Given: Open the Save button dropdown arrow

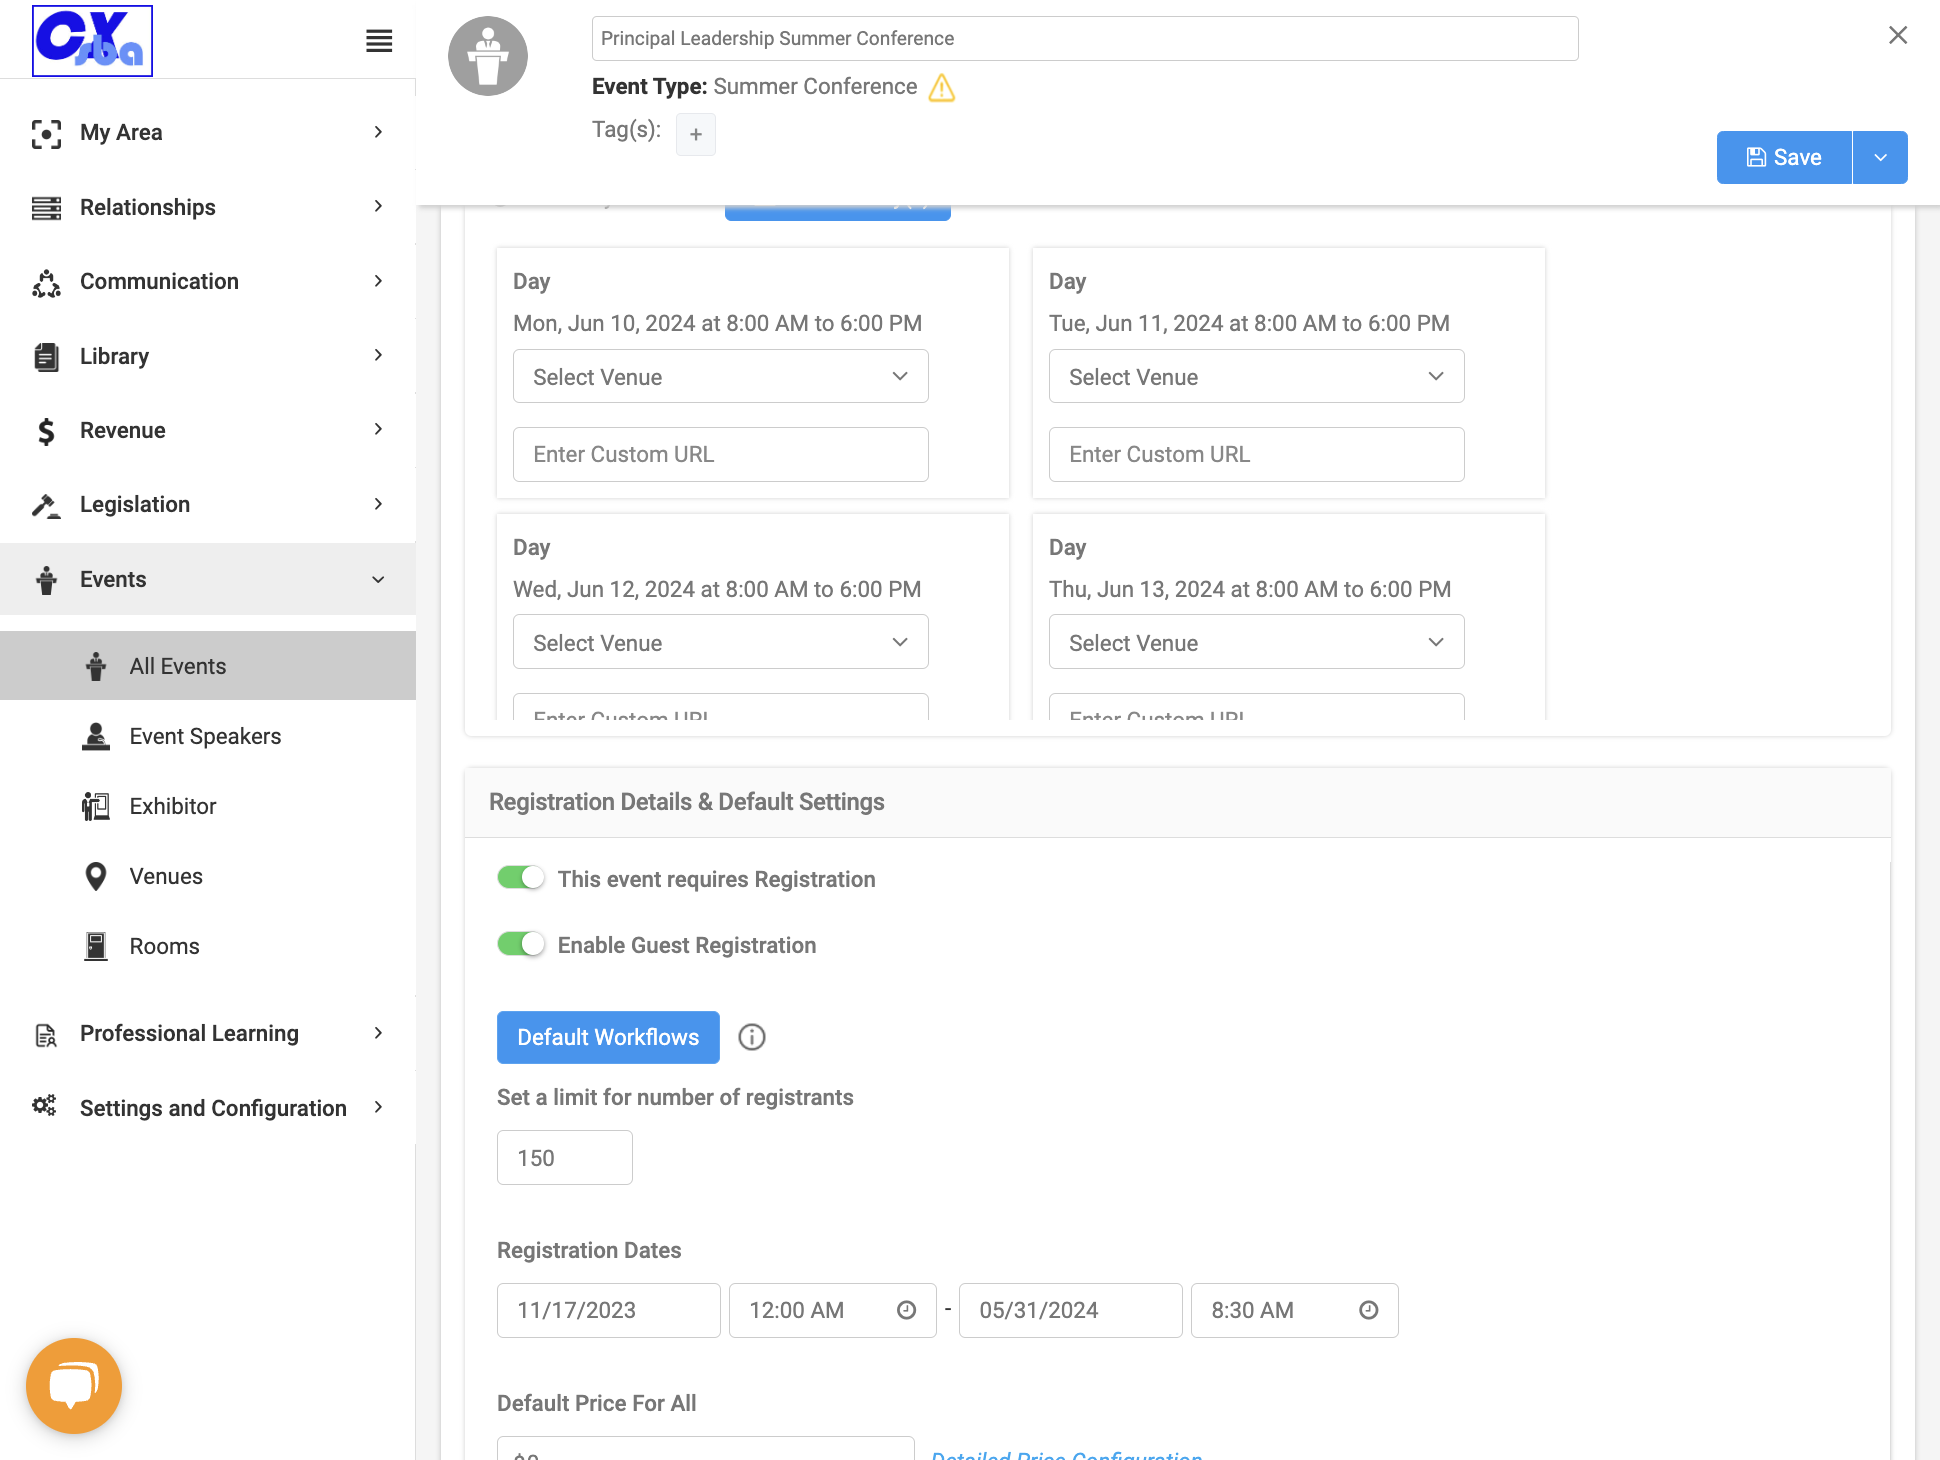Looking at the screenshot, I should click(x=1880, y=157).
